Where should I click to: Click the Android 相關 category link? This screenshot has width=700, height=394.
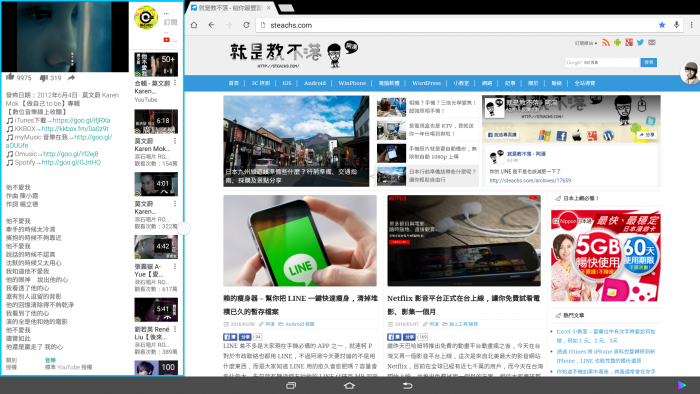300,324
